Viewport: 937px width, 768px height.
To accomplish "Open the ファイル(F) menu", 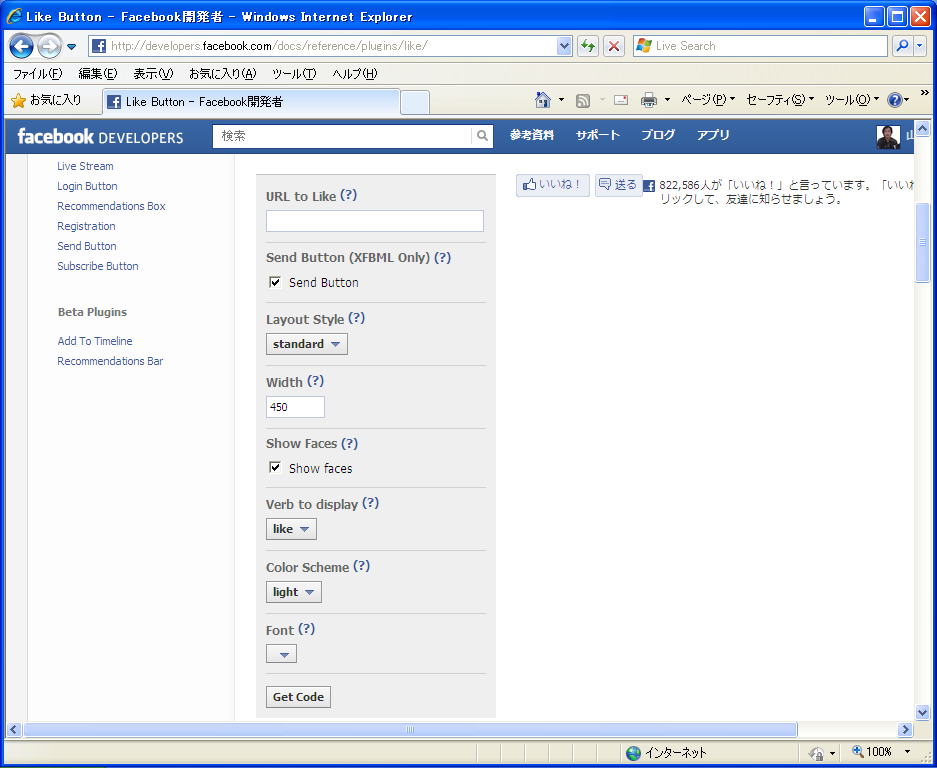I will click(x=37, y=74).
